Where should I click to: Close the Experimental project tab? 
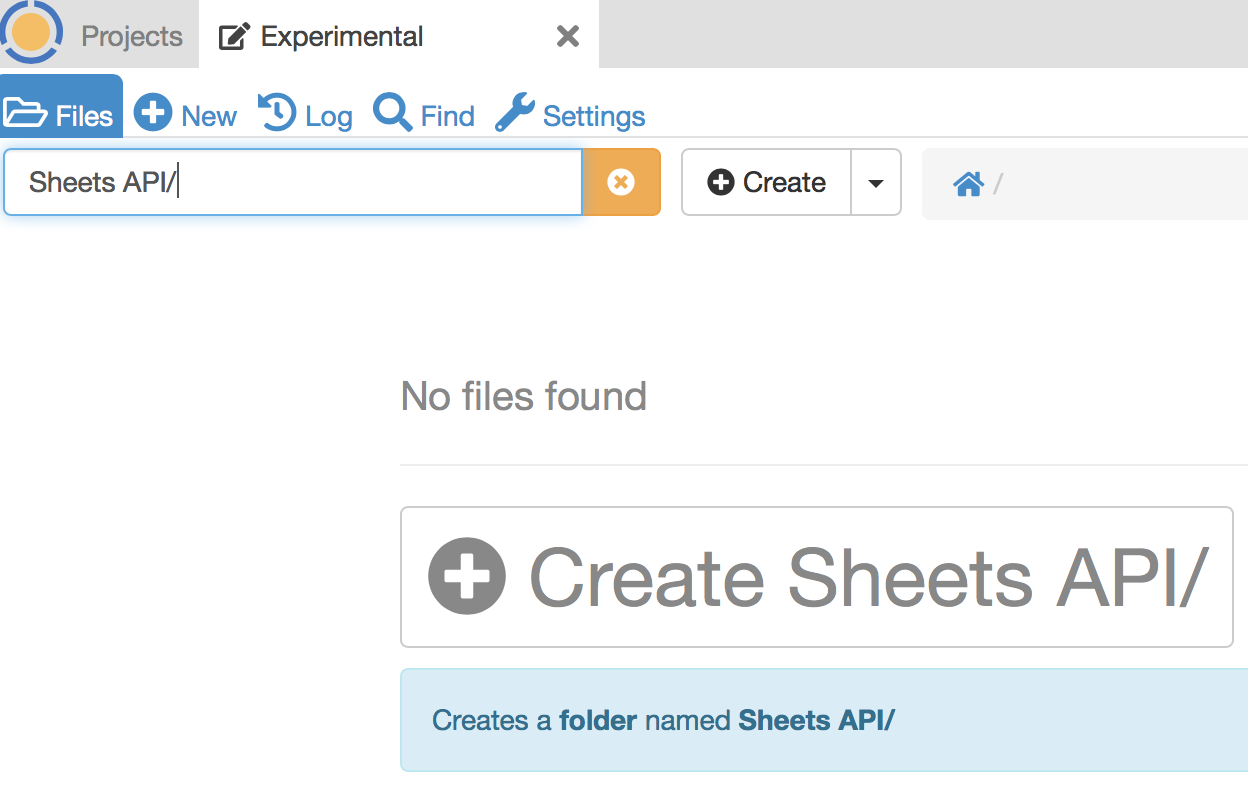(567, 37)
